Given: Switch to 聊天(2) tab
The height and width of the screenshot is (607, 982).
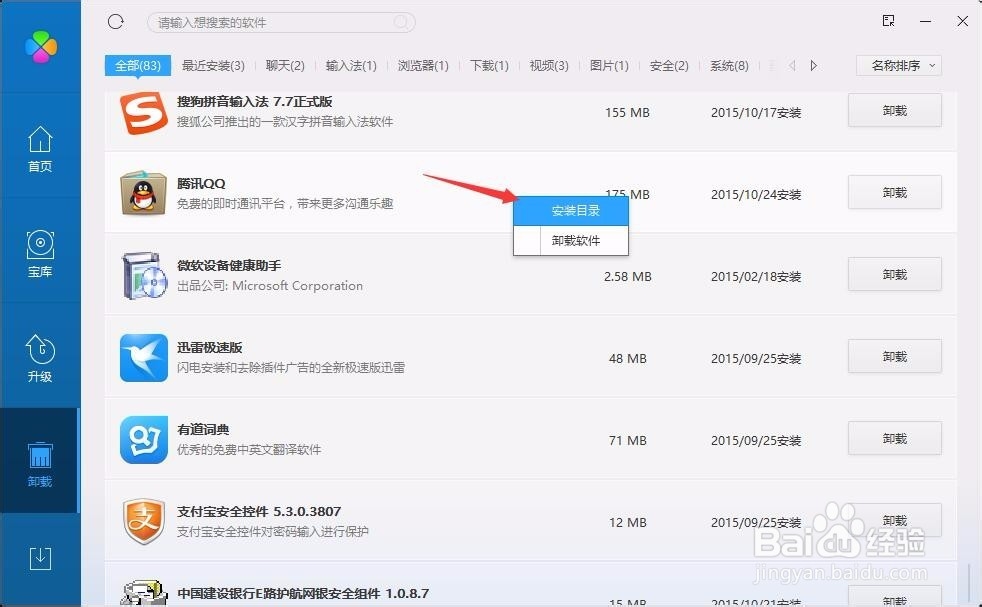Looking at the screenshot, I should tap(285, 65).
